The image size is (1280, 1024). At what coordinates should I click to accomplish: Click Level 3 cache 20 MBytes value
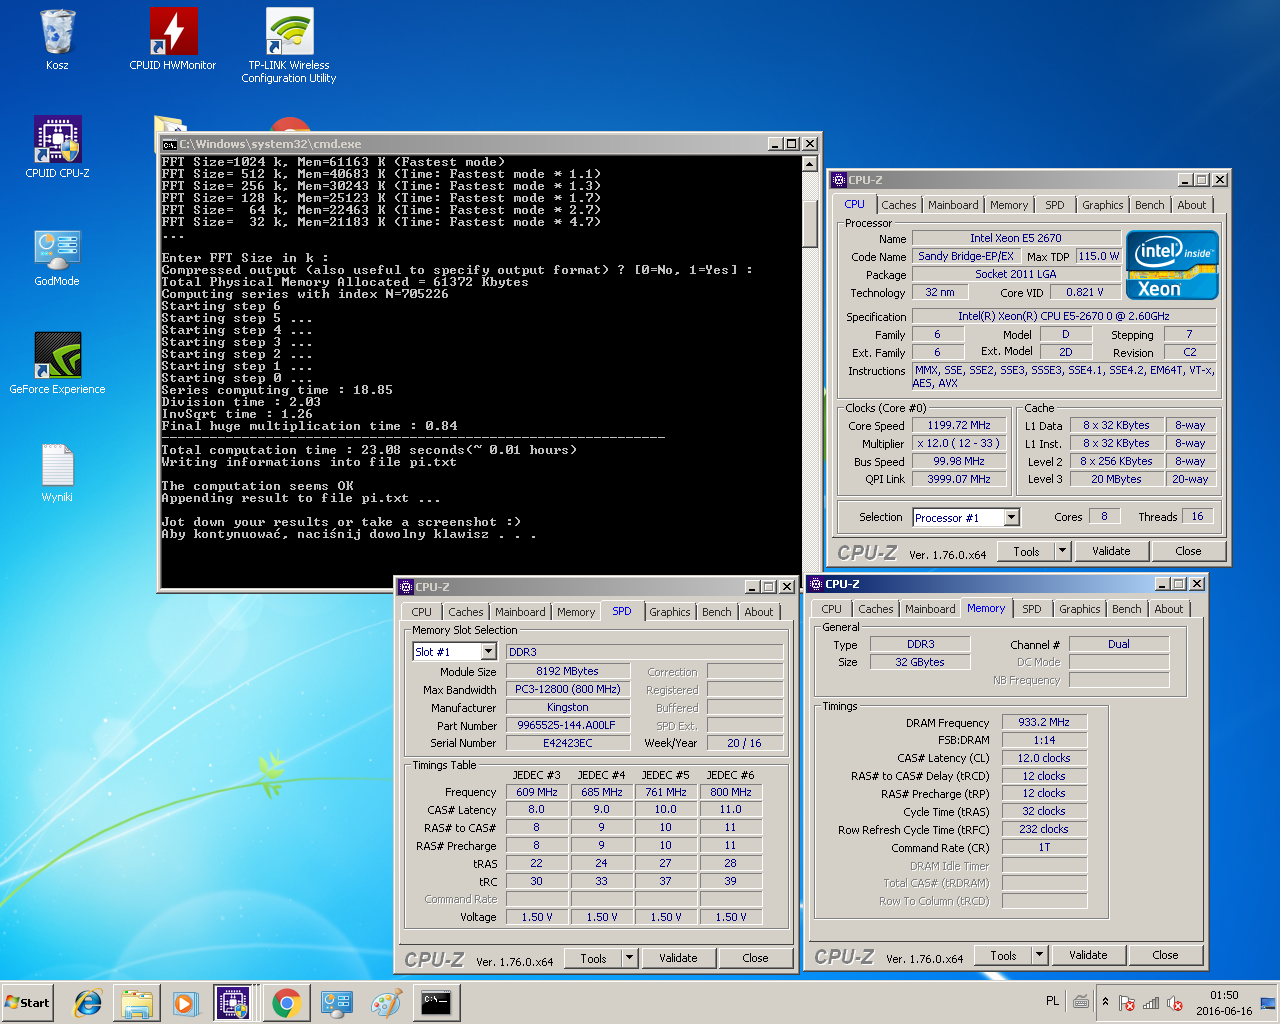(x=1116, y=479)
